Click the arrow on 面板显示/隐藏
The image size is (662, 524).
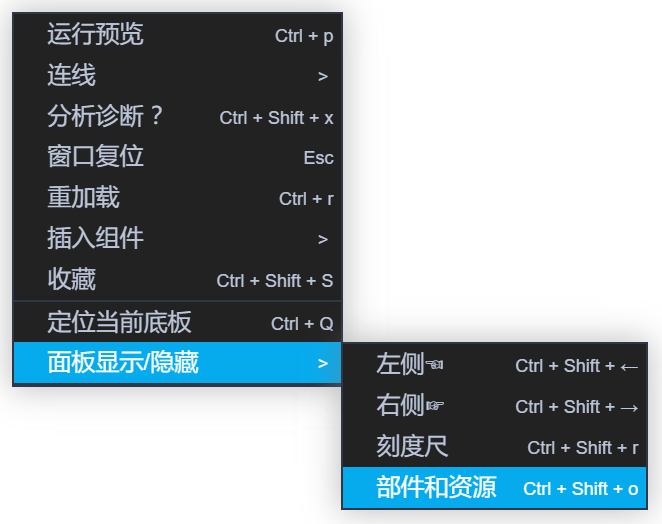[323, 363]
